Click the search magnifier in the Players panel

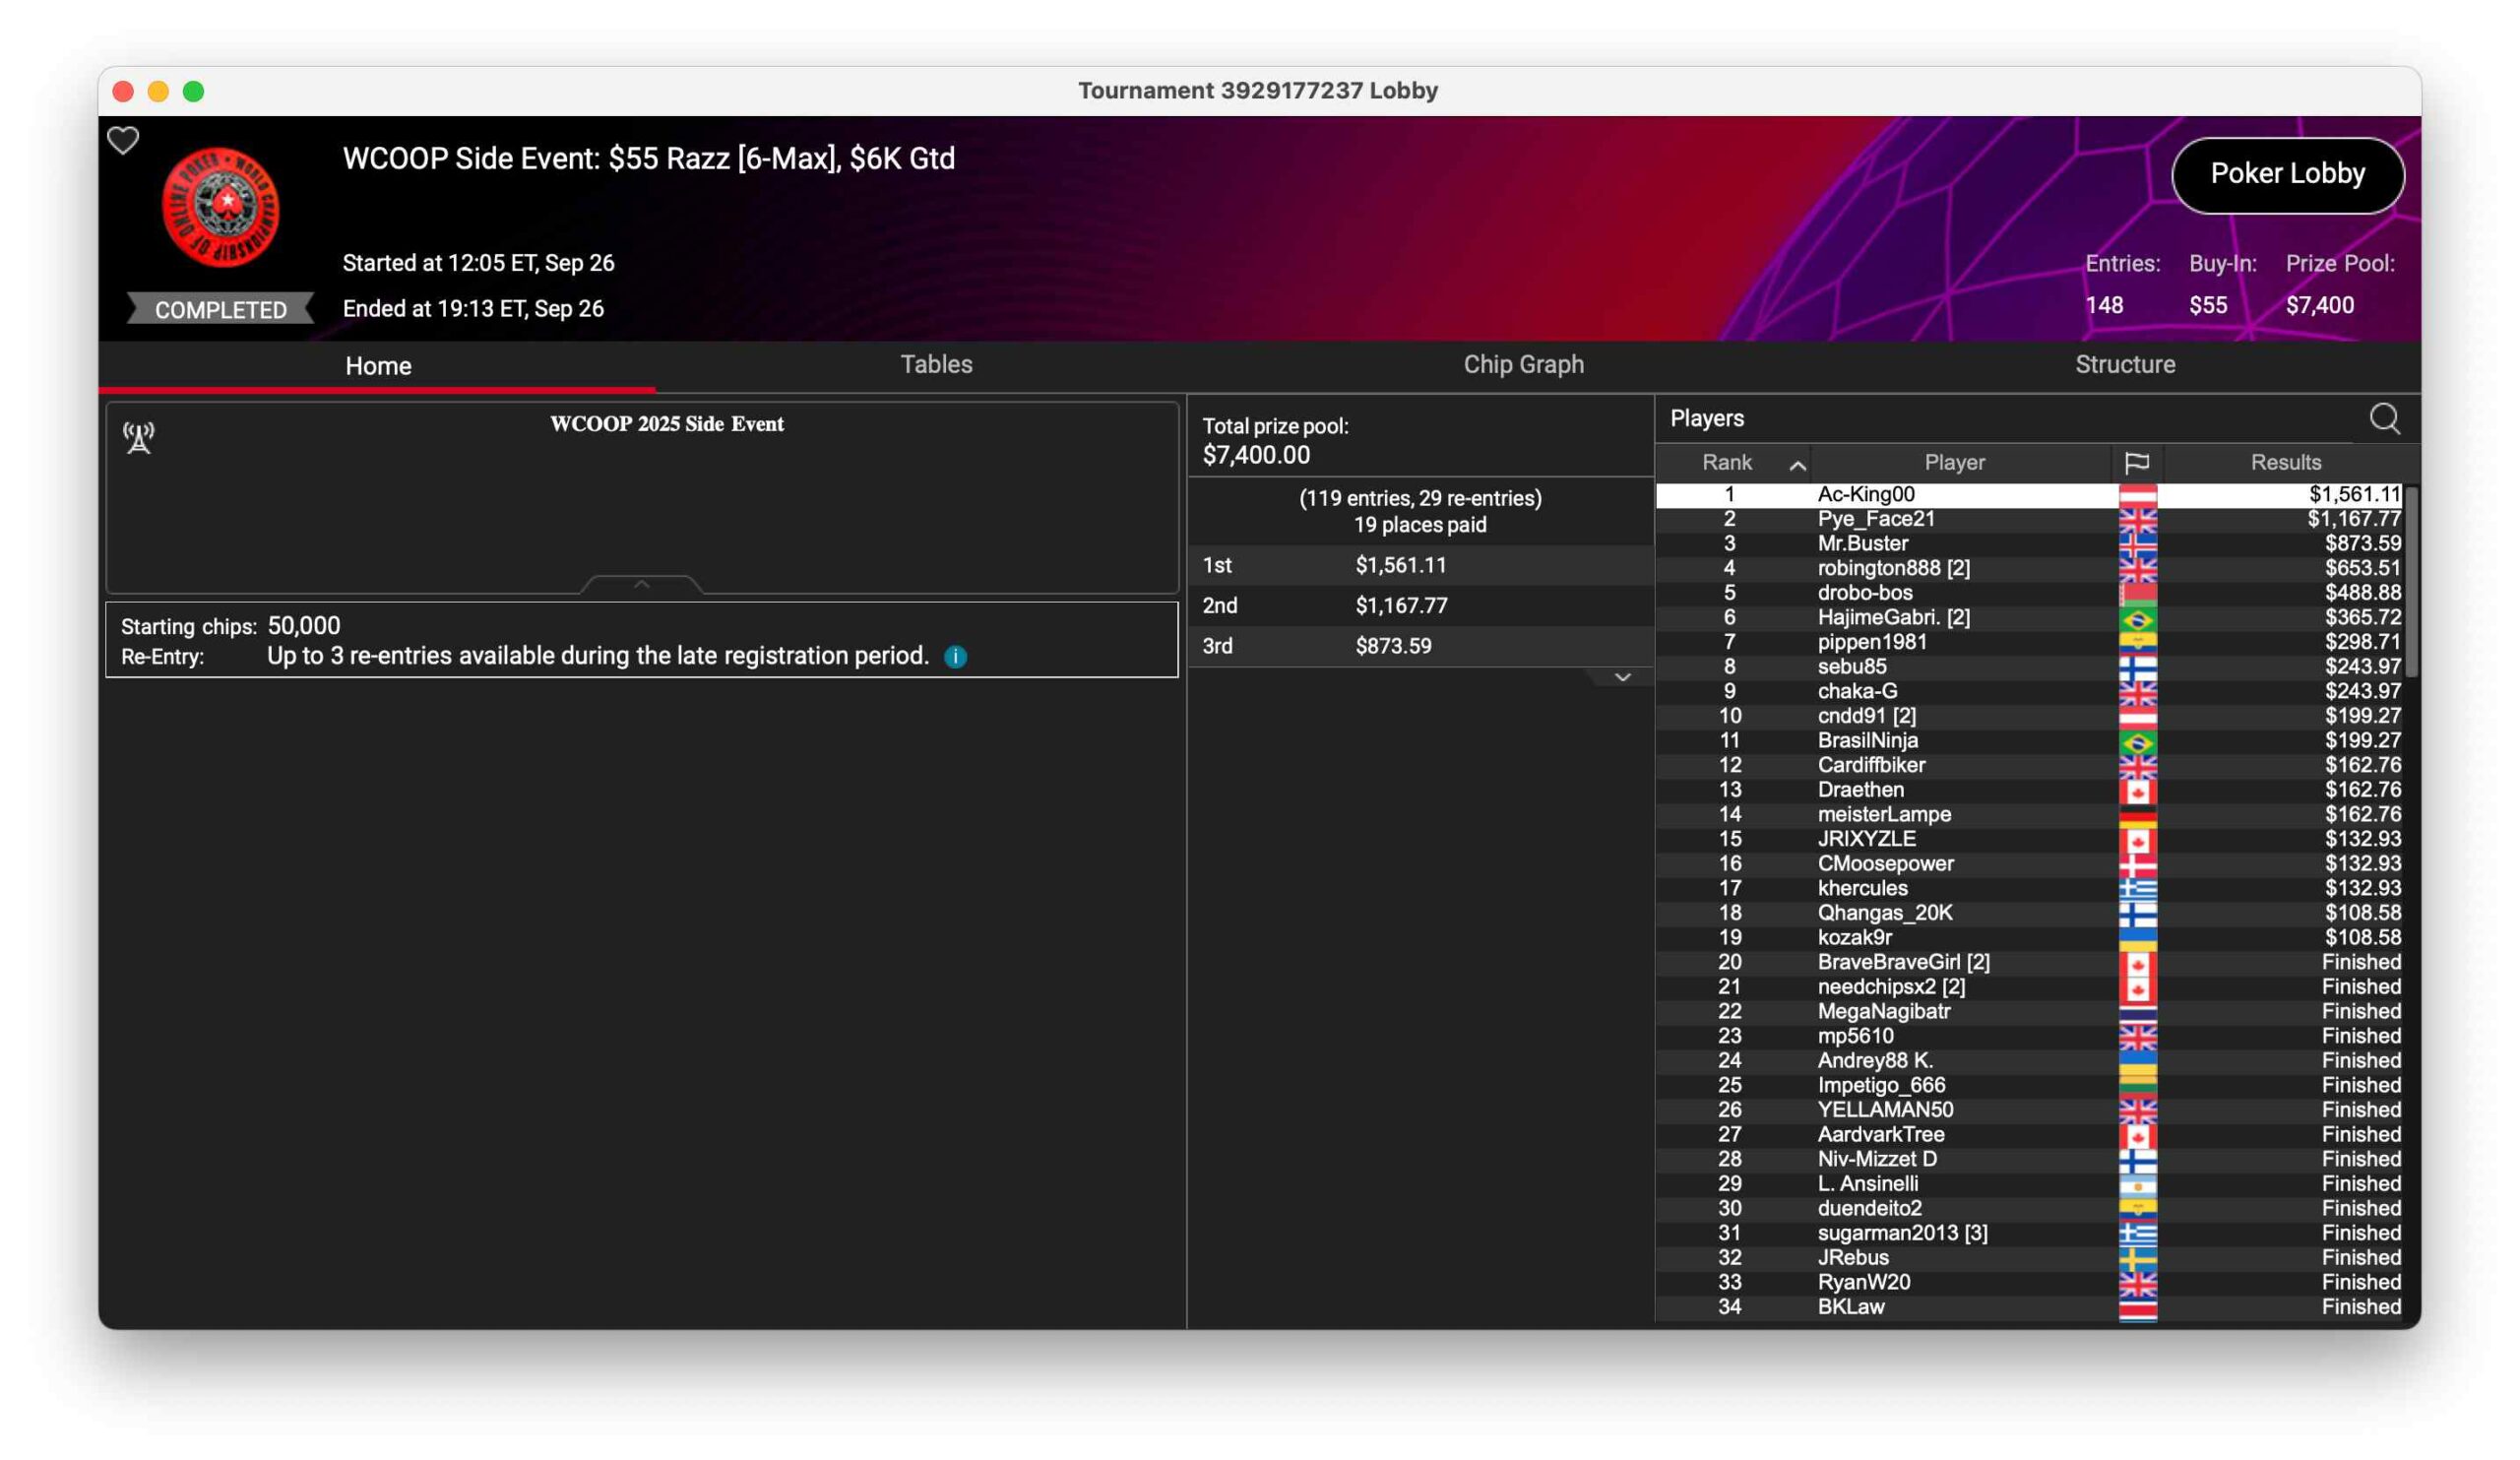tap(2384, 418)
